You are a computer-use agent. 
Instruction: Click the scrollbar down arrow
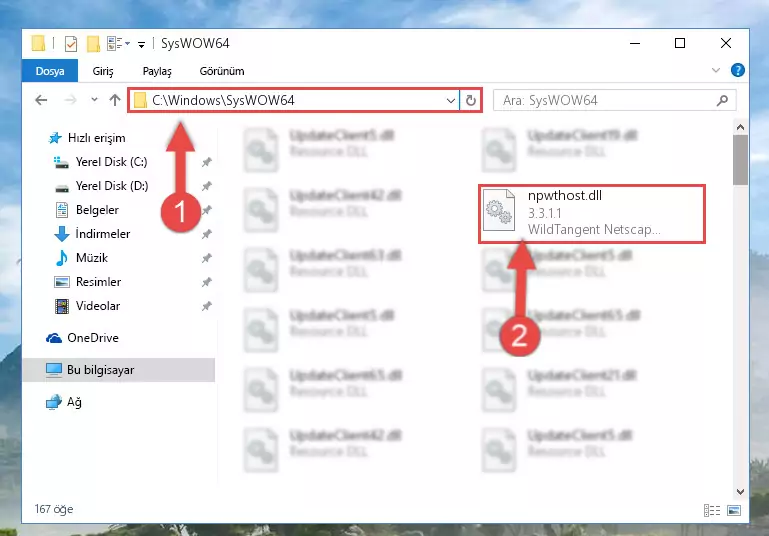coord(741,491)
